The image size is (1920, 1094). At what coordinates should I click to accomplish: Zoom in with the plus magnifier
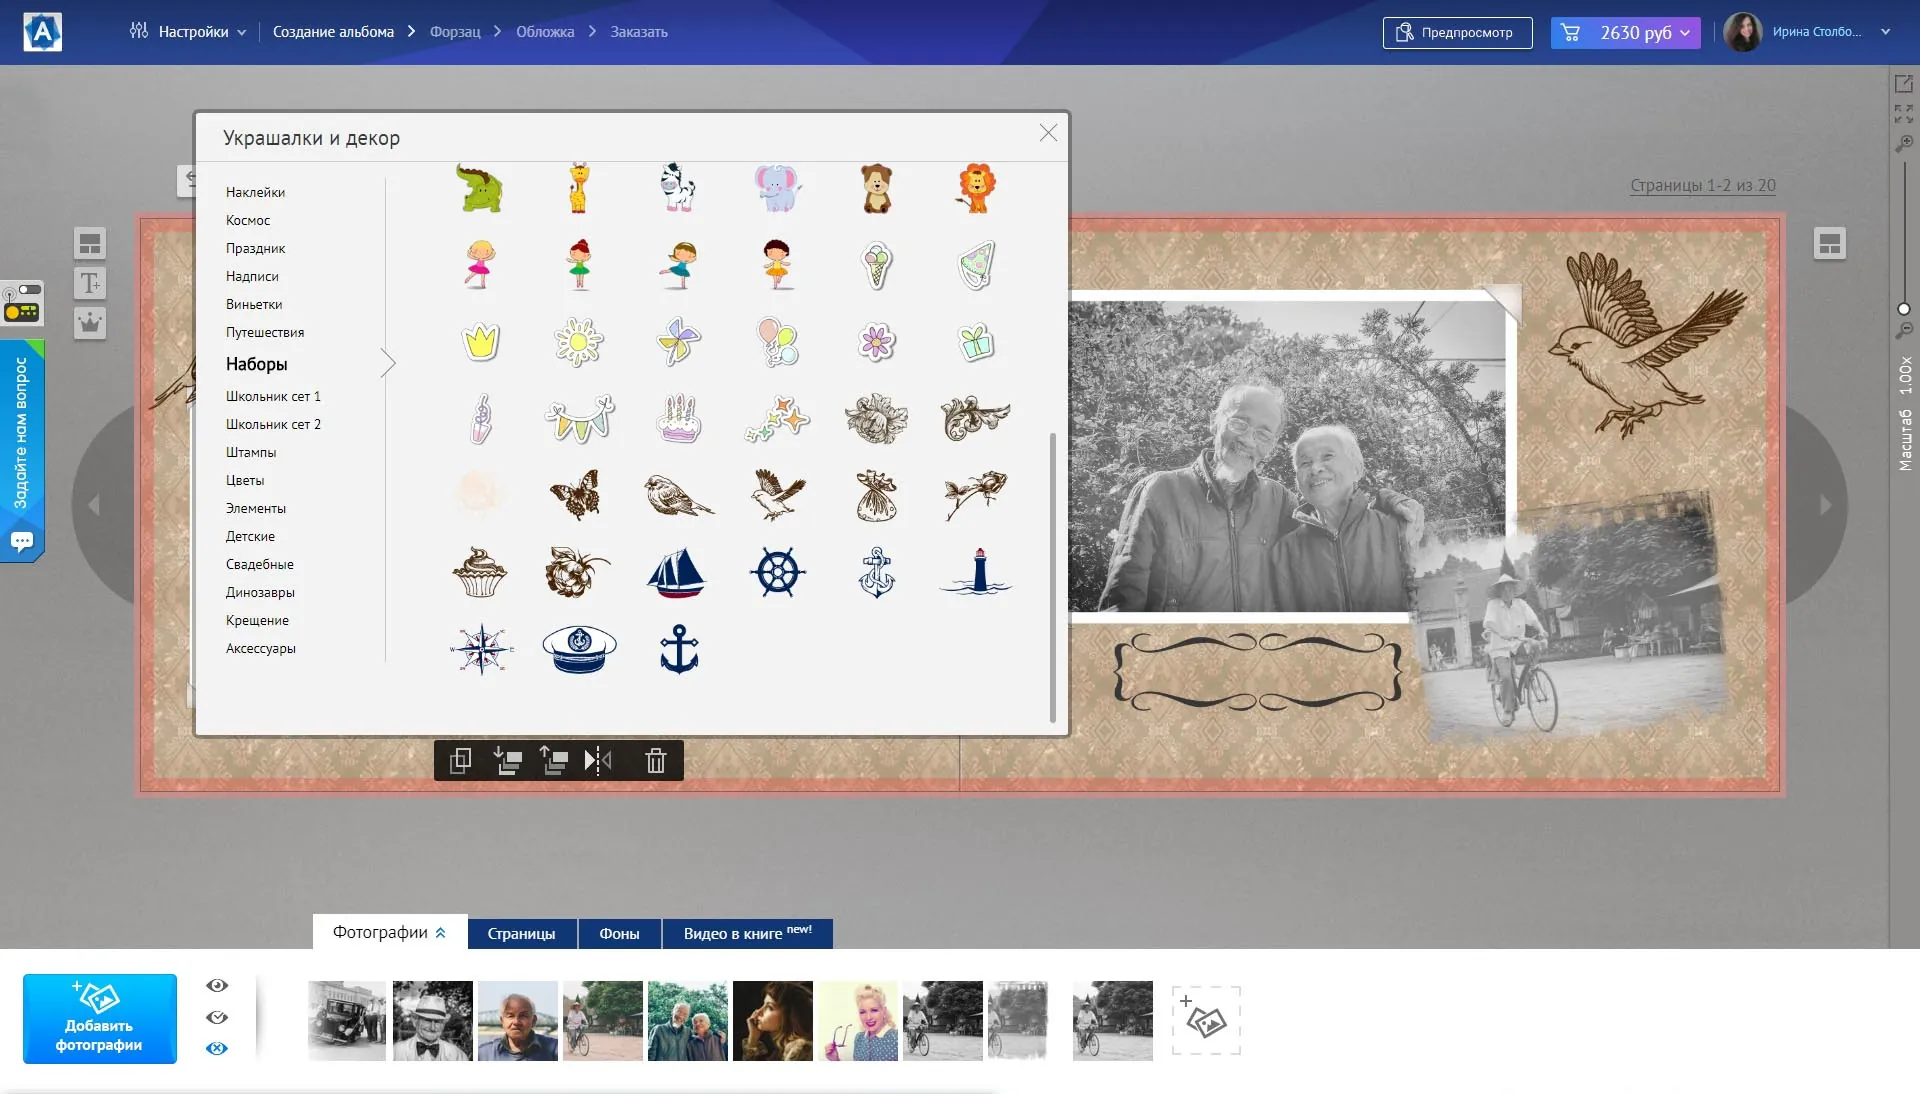[1904, 145]
